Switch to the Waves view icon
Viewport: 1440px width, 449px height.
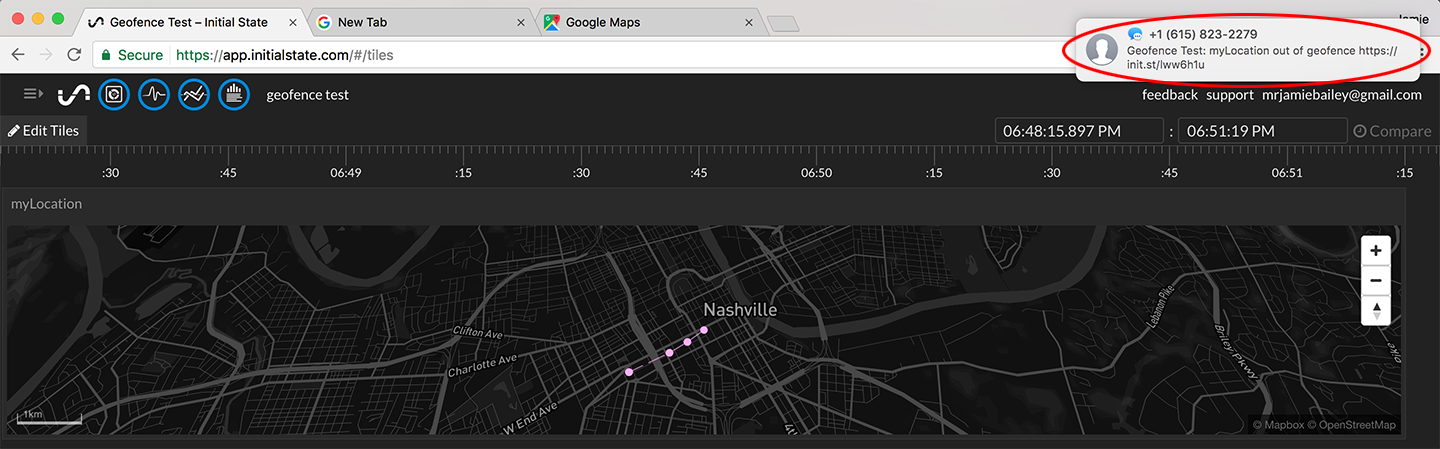click(154, 95)
